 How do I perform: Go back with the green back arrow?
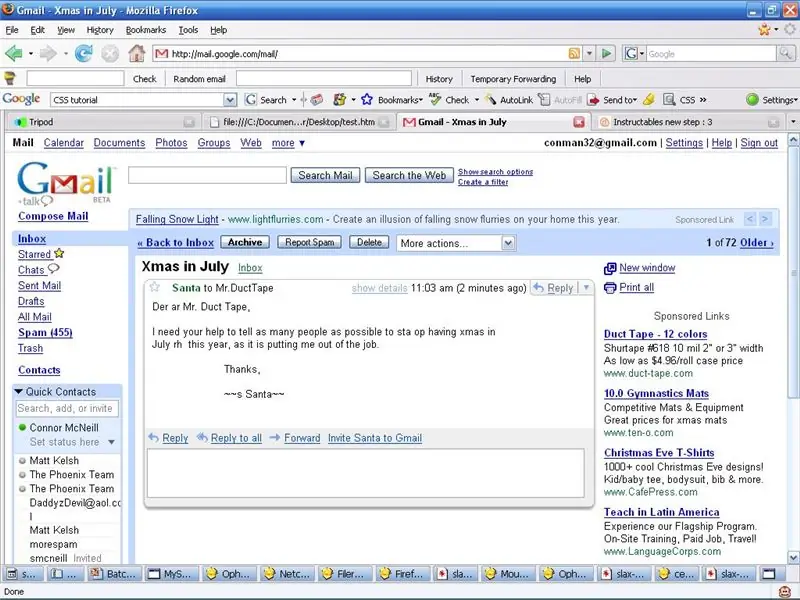(14, 53)
